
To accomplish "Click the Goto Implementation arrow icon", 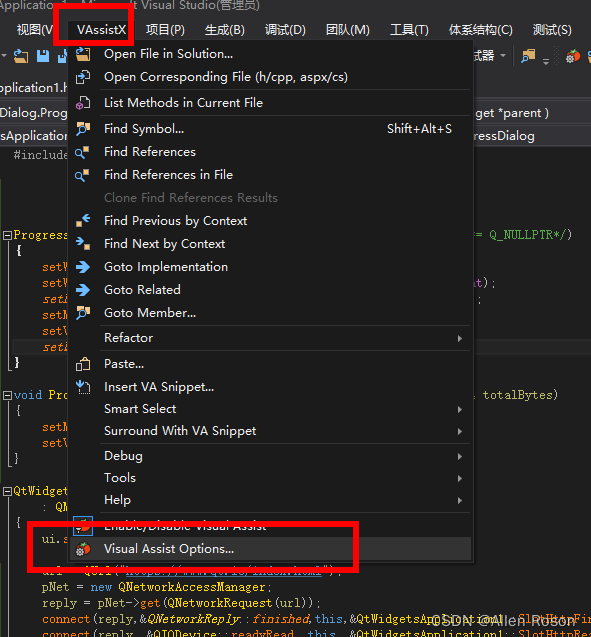I will [83, 267].
